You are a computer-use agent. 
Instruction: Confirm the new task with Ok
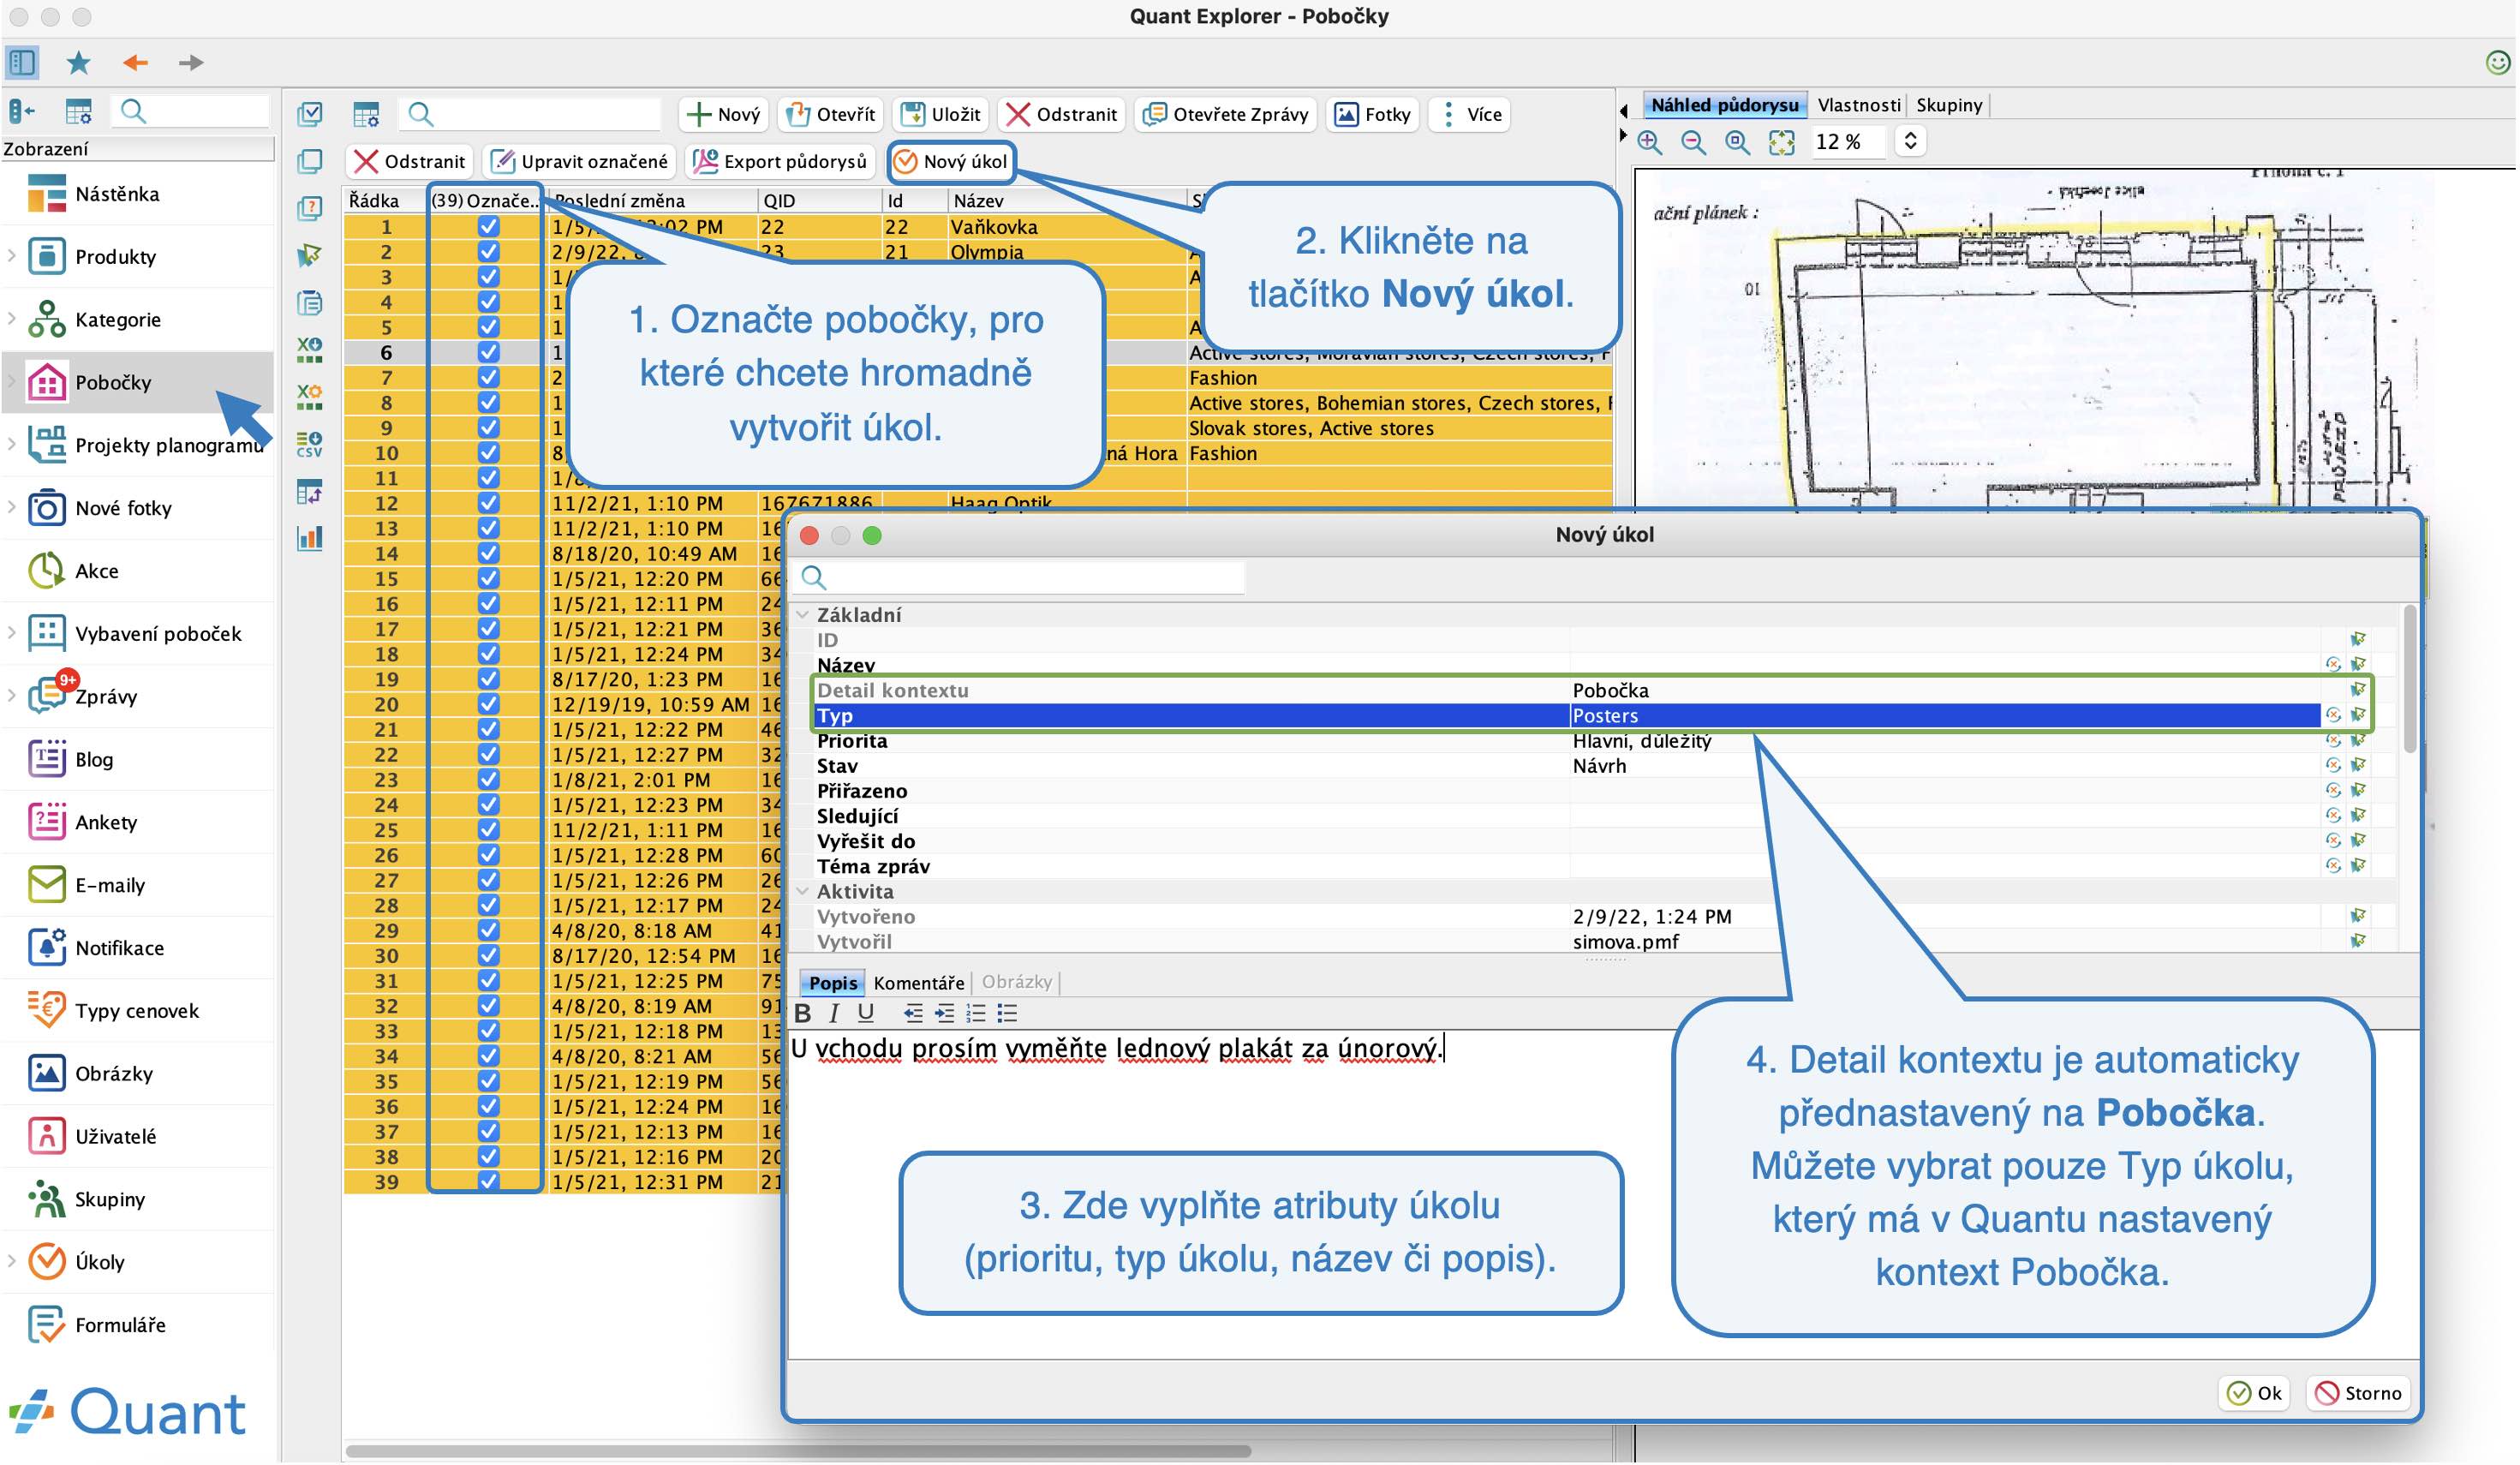point(2255,1393)
